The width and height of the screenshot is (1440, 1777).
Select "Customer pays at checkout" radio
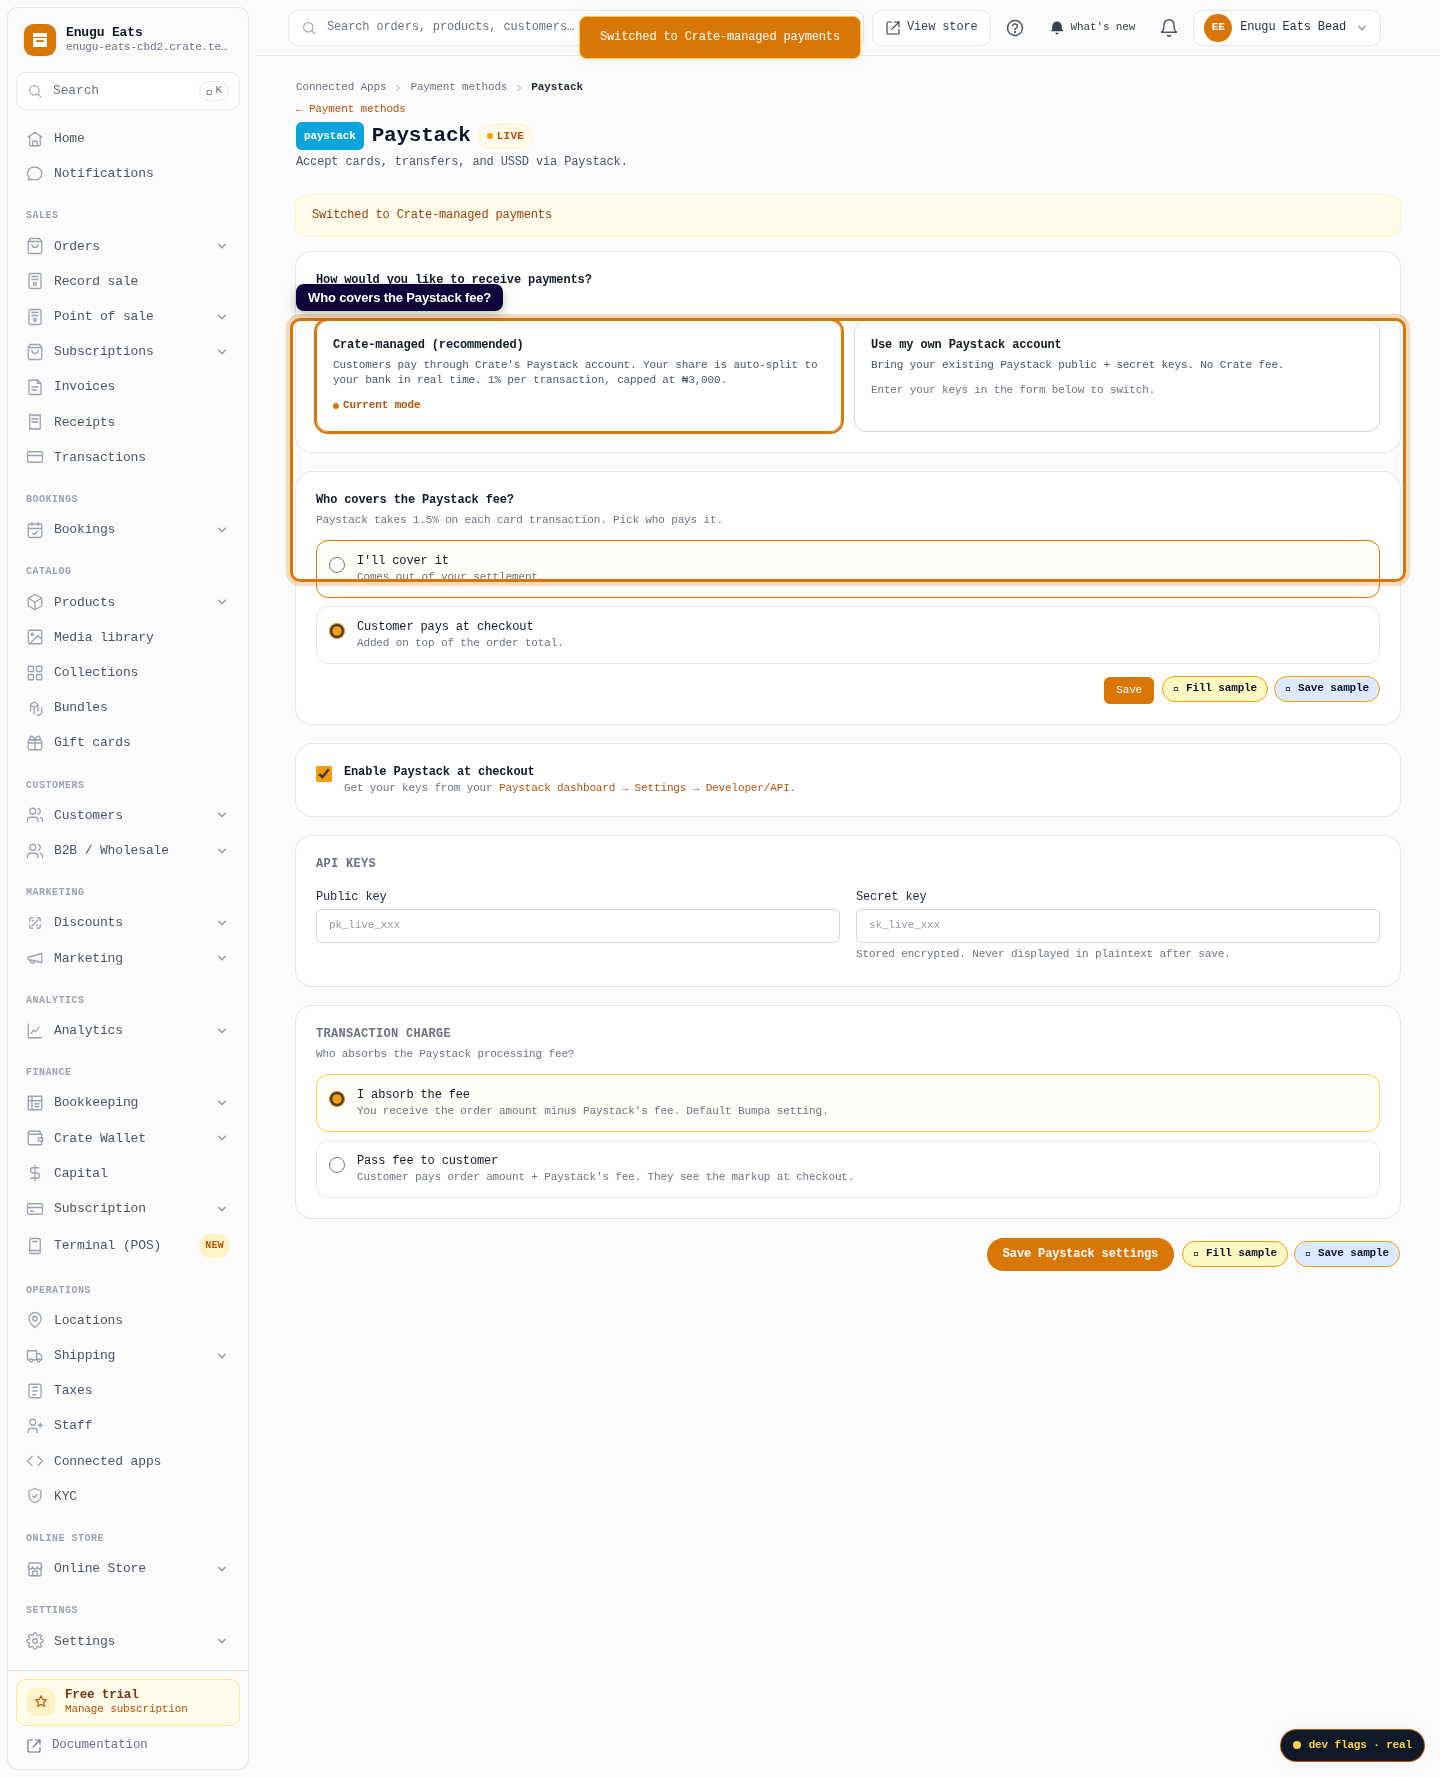[337, 631]
